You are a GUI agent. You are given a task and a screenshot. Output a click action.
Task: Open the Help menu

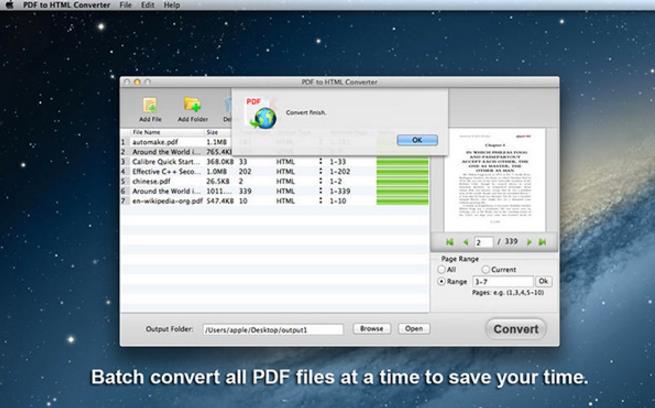coord(172,5)
